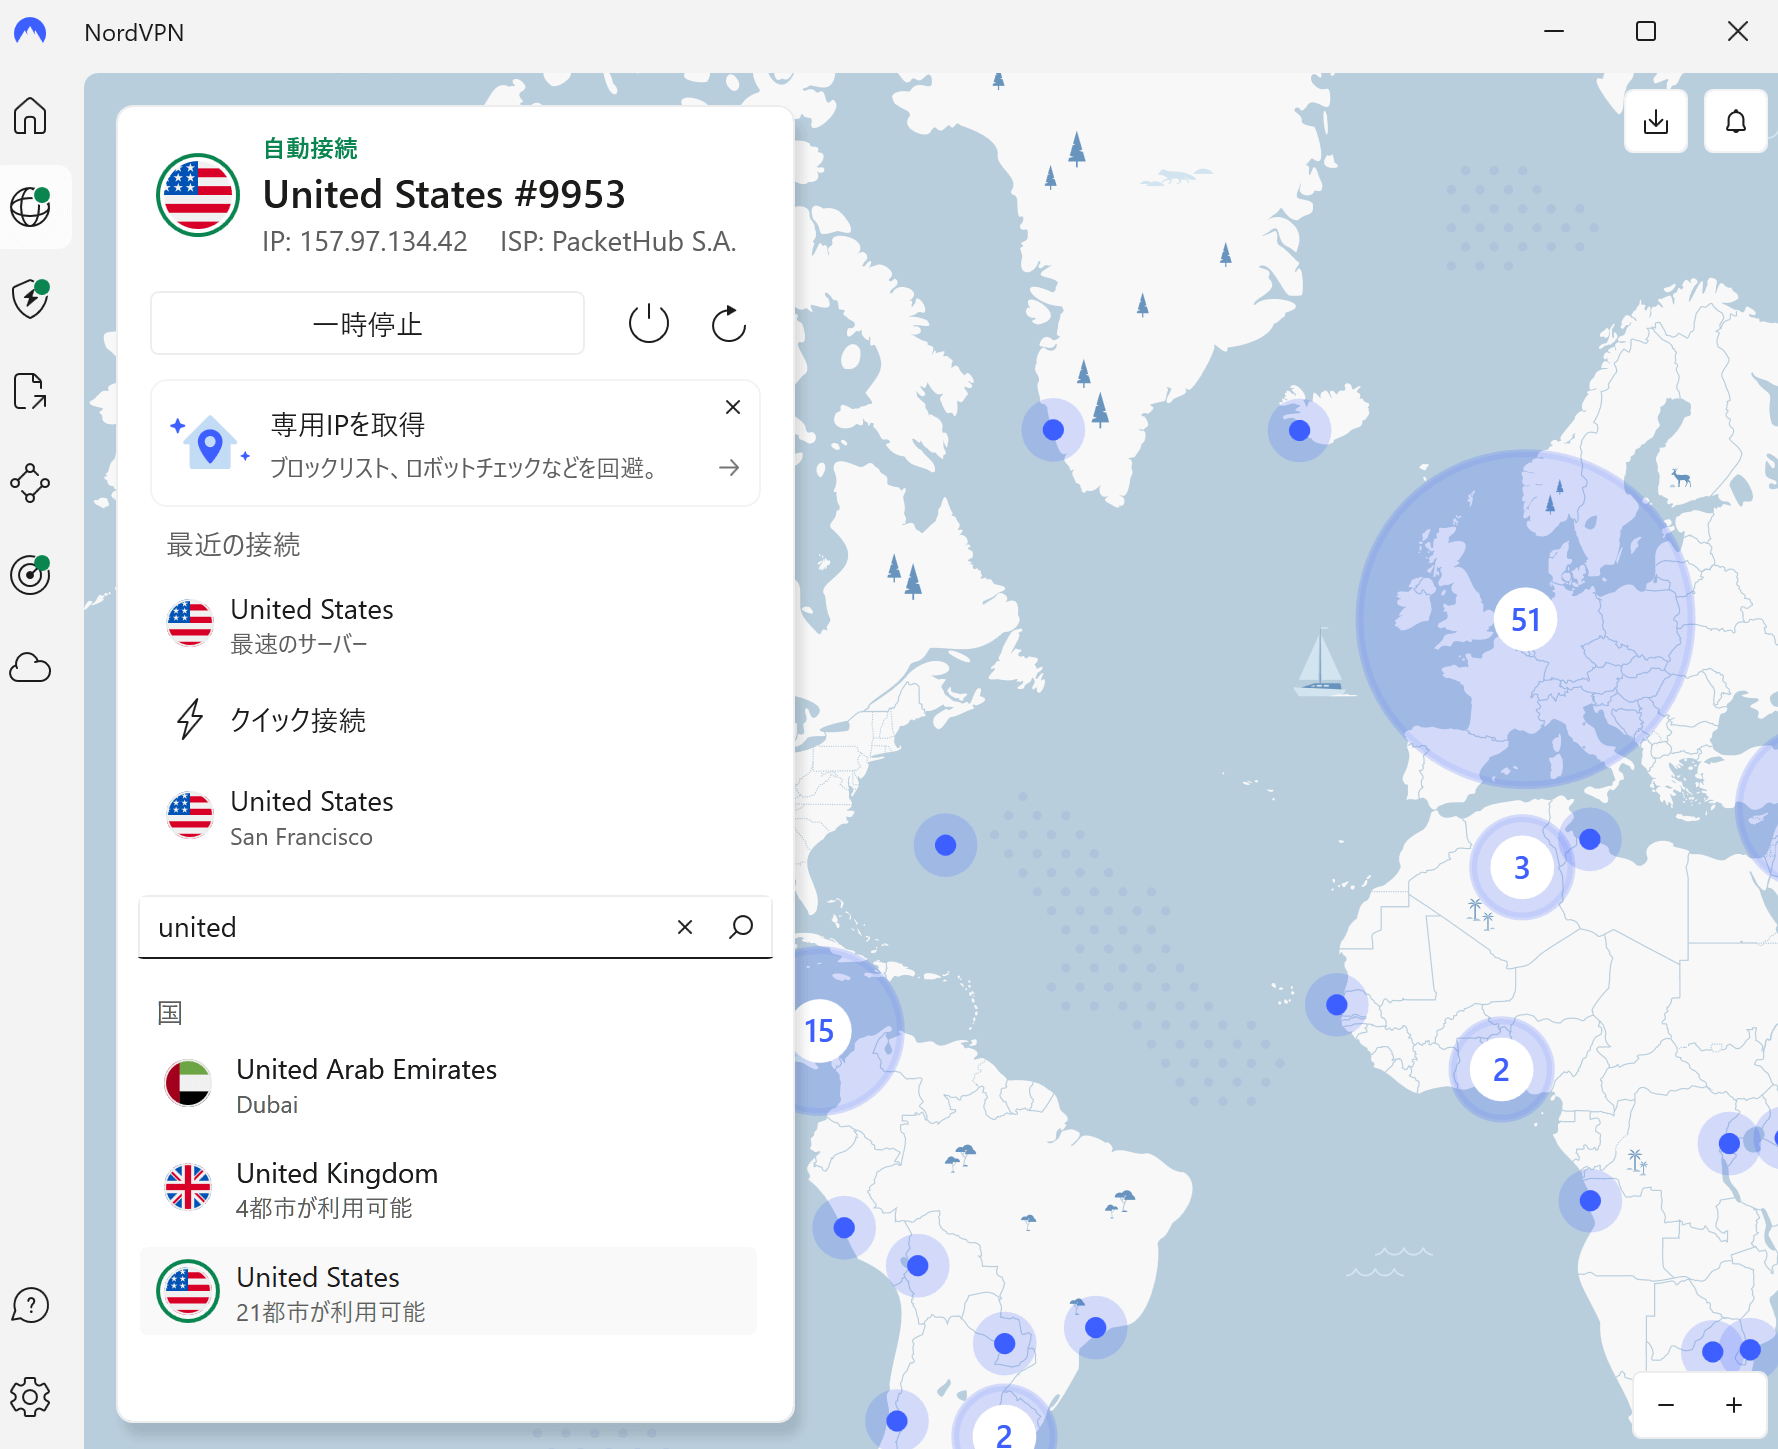Screen dimensions: 1778x1449
Task: Click the Greenland server dot
Action: (1053, 430)
